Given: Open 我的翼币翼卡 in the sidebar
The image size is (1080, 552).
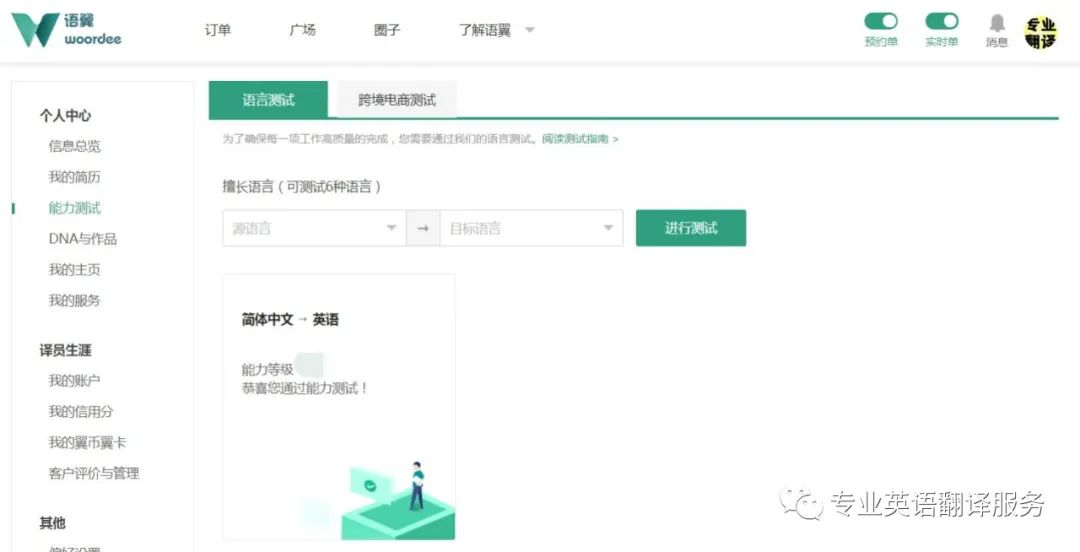Looking at the screenshot, I should [x=87, y=442].
